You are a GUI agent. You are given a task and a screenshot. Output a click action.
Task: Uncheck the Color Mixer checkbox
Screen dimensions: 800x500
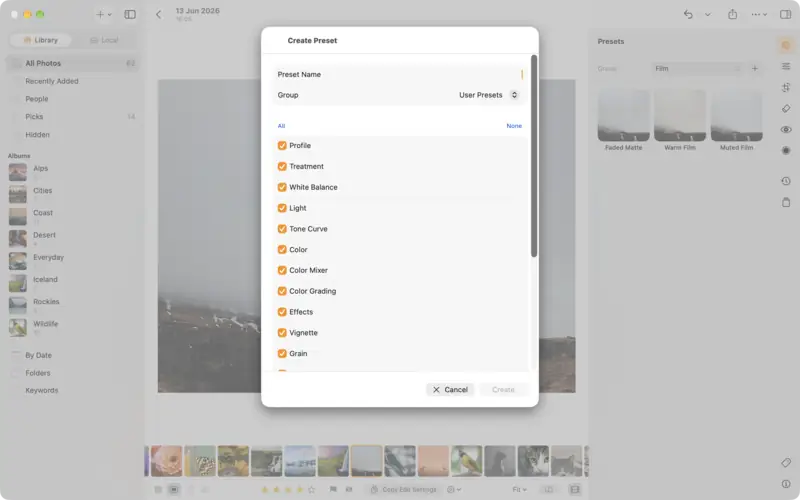point(282,270)
